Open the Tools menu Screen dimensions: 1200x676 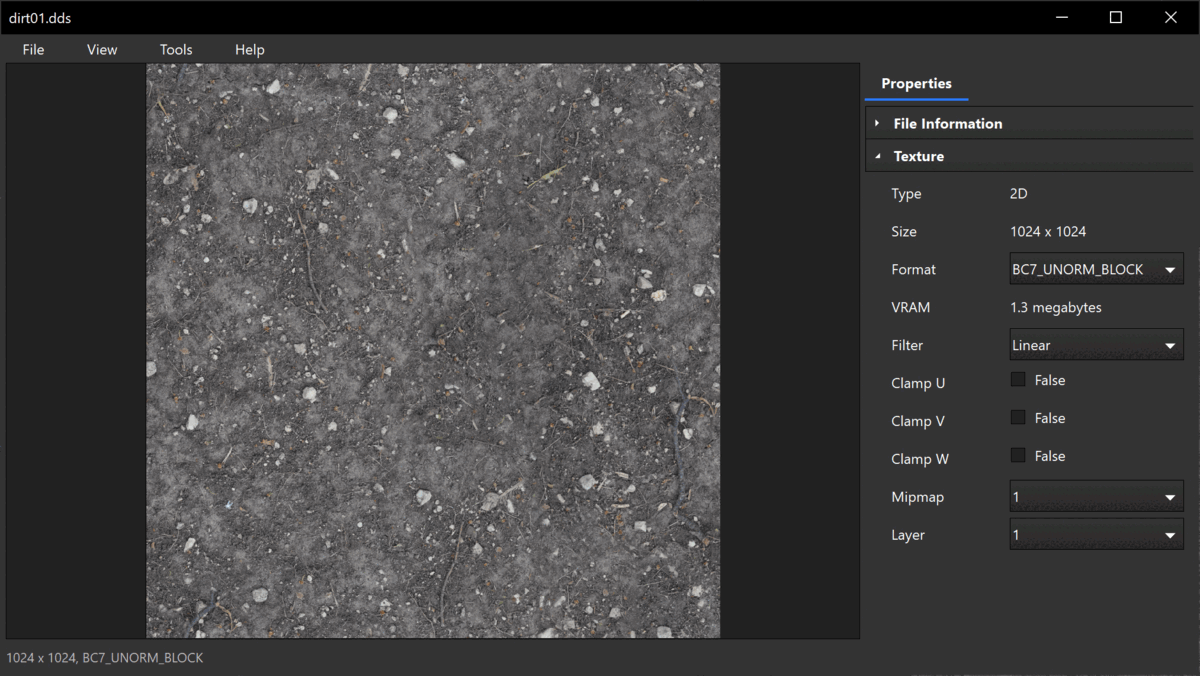(176, 49)
